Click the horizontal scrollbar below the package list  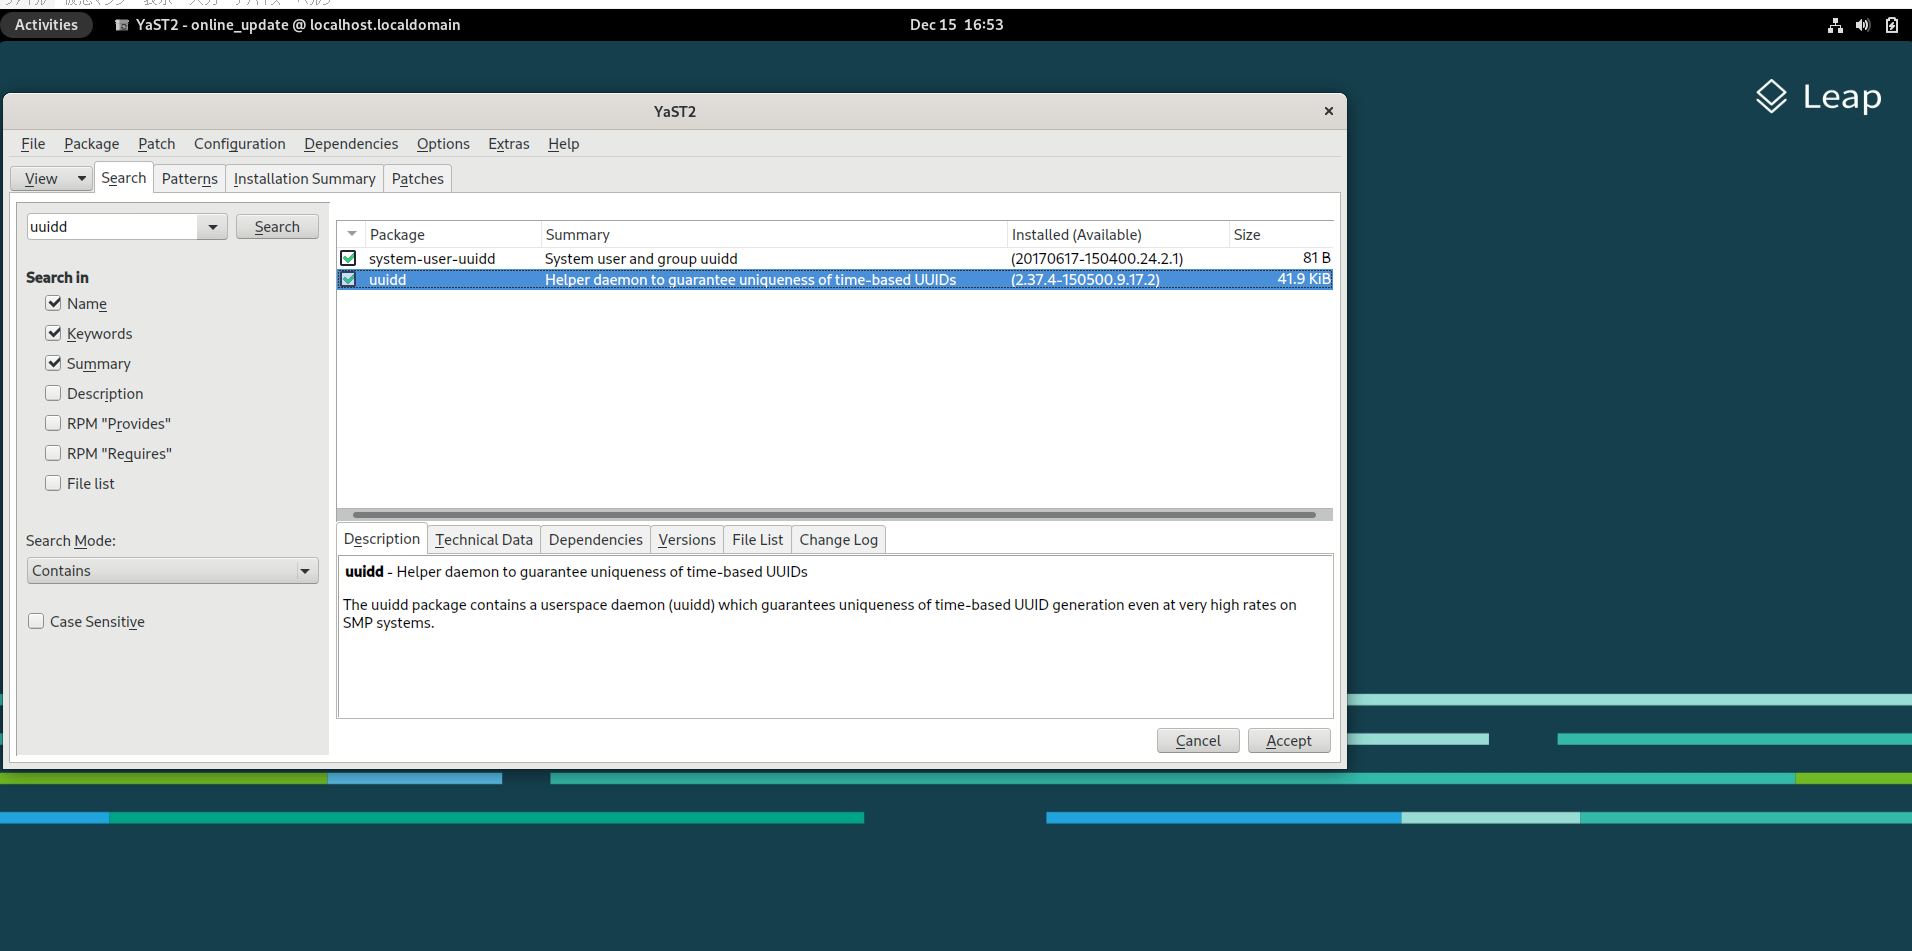point(835,514)
